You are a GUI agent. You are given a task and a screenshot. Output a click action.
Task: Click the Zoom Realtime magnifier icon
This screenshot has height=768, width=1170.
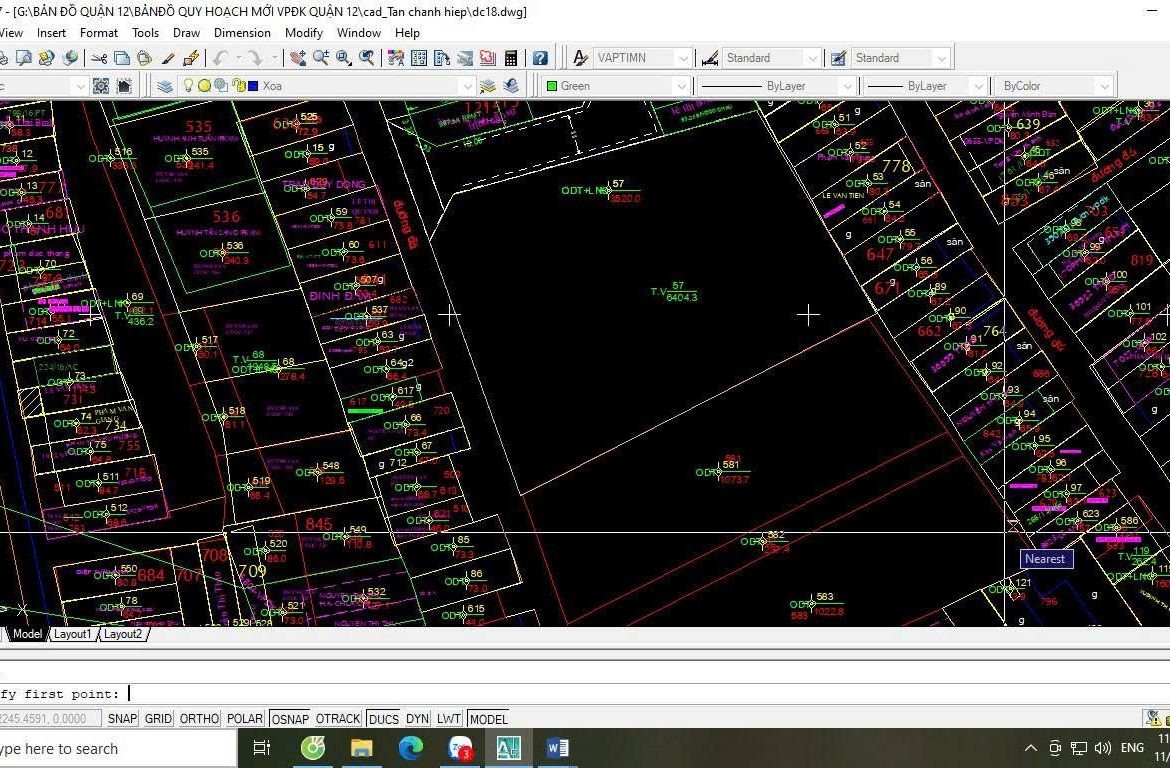[x=321, y=58]
